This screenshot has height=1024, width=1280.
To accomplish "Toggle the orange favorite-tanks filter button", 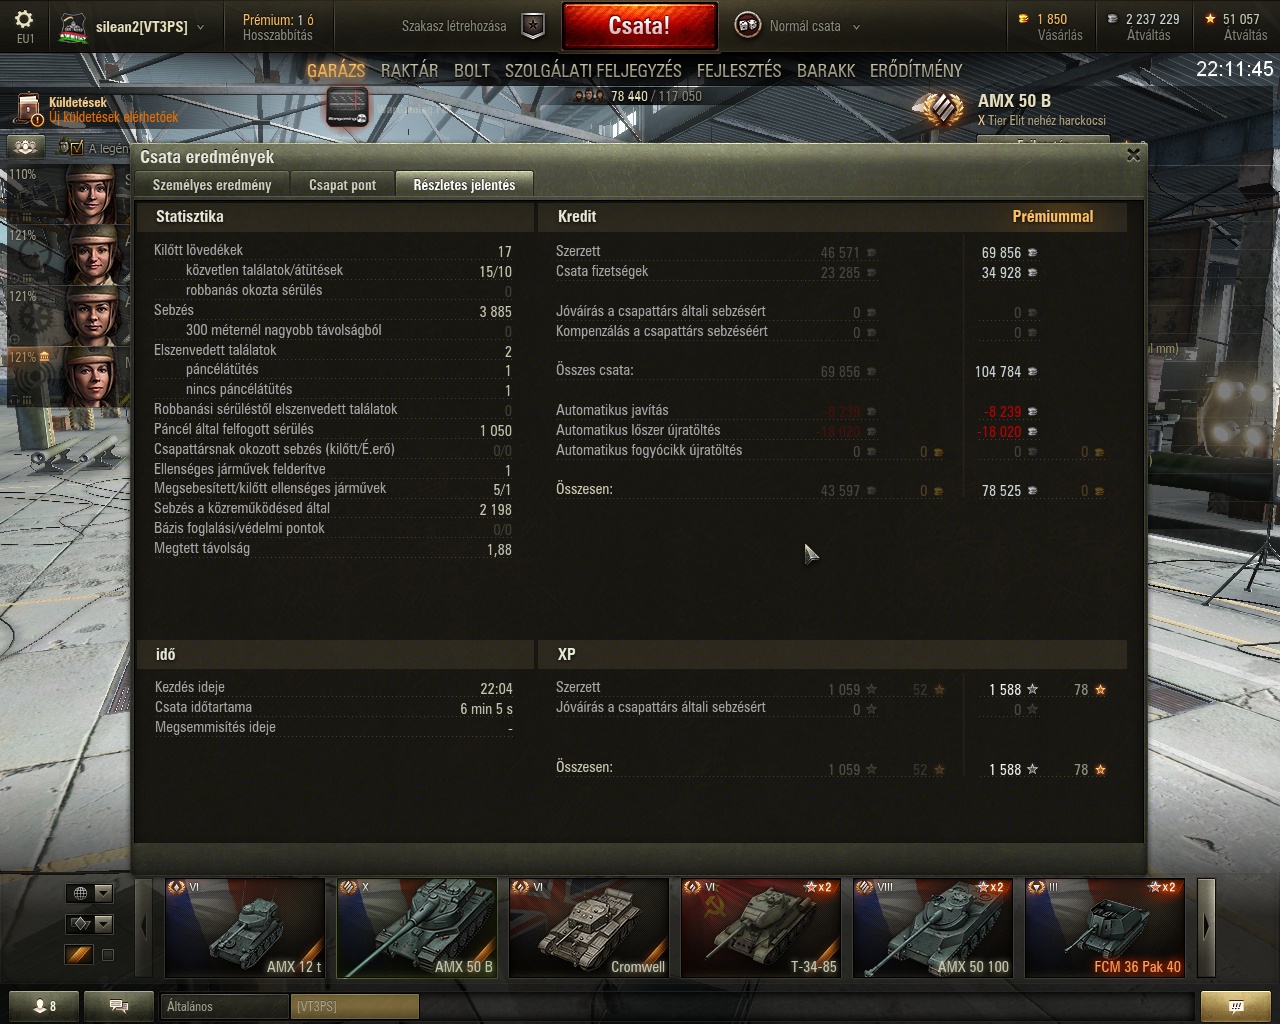I will pos(78,955).
